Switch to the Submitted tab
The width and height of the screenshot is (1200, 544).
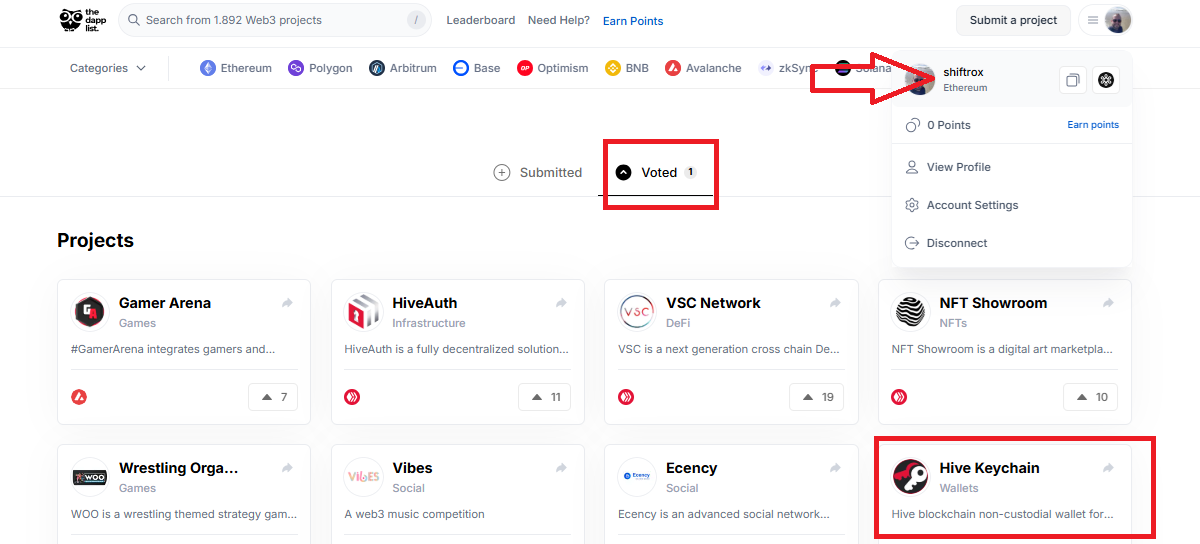538,173
